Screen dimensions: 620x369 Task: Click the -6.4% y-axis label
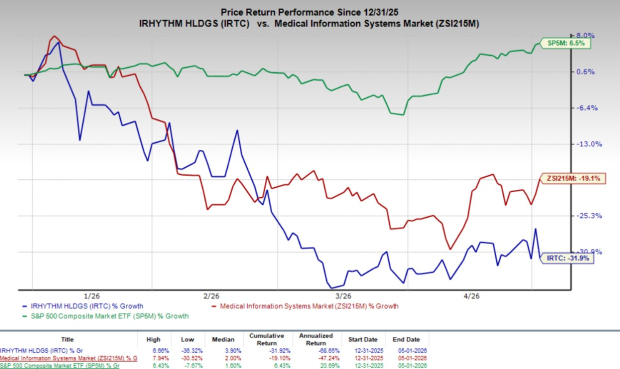coord(587,108)
